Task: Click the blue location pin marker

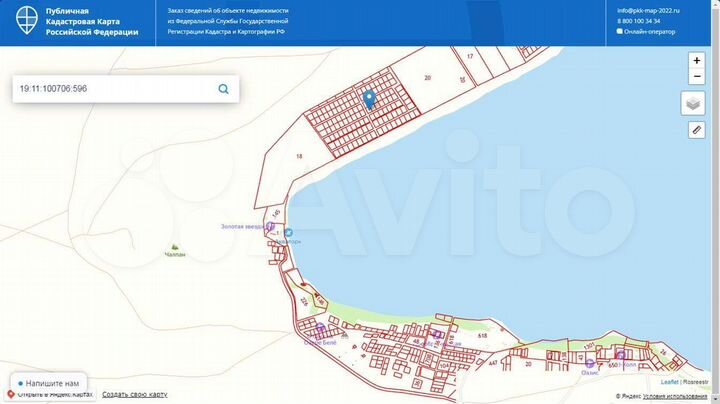Action: [369, 100]
